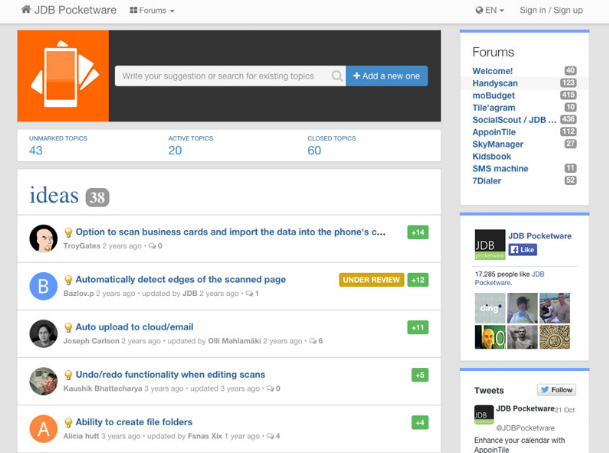Click the +14 vote badge
The width and height of the screenshot is (609, 453).
[418, 232]
